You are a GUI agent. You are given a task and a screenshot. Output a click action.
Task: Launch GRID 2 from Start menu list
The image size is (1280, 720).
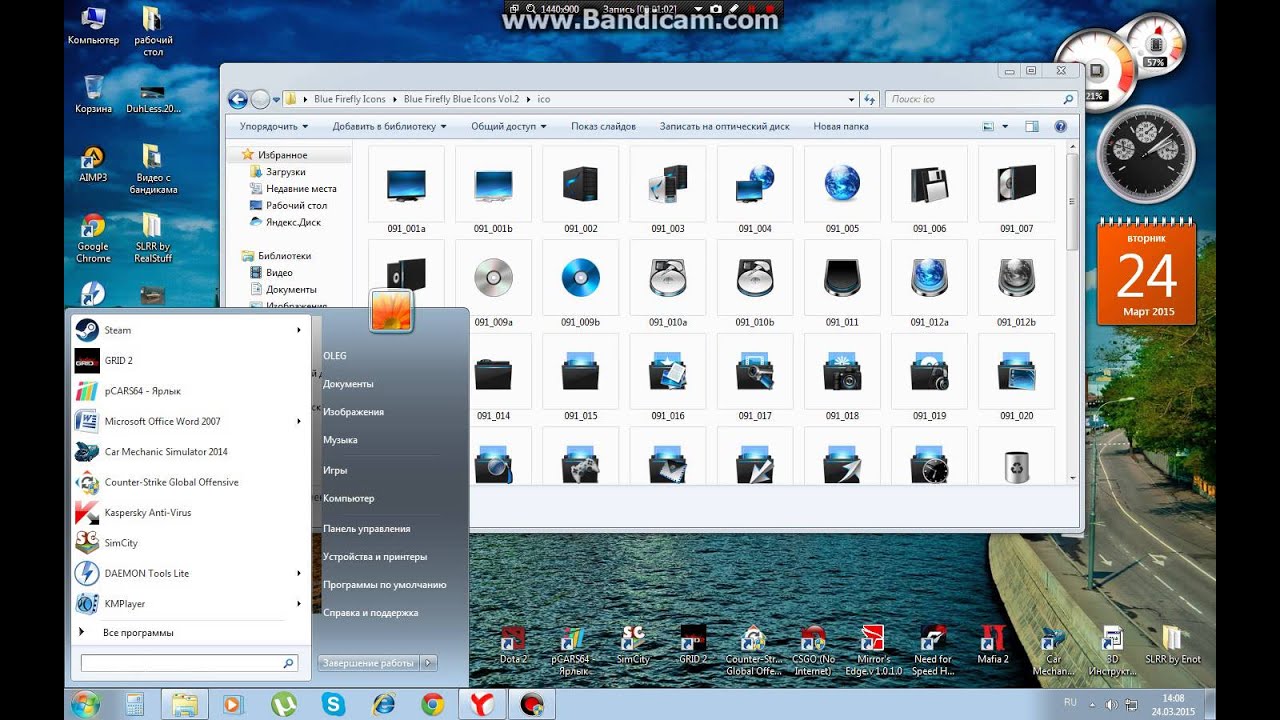pyautogui.click(x=189, y=360)
